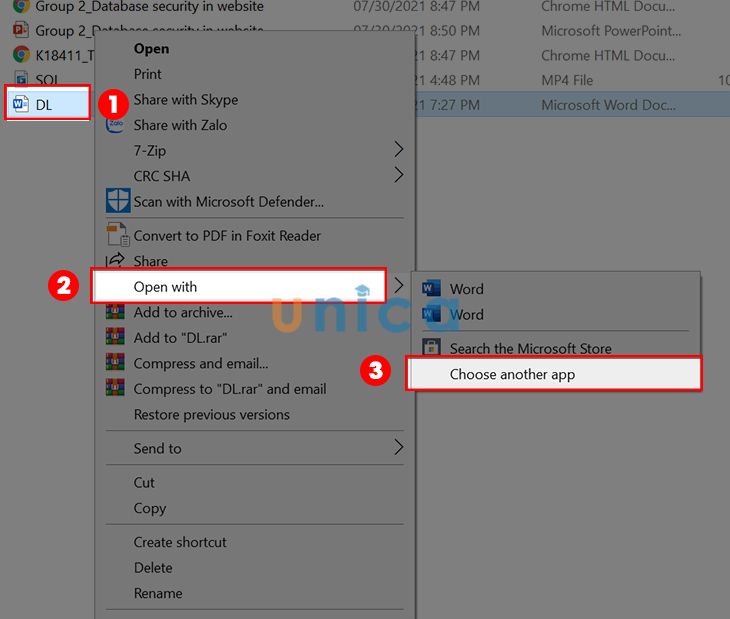Select the Group 2_Database security Chrome HTML file name

point(149,7)
